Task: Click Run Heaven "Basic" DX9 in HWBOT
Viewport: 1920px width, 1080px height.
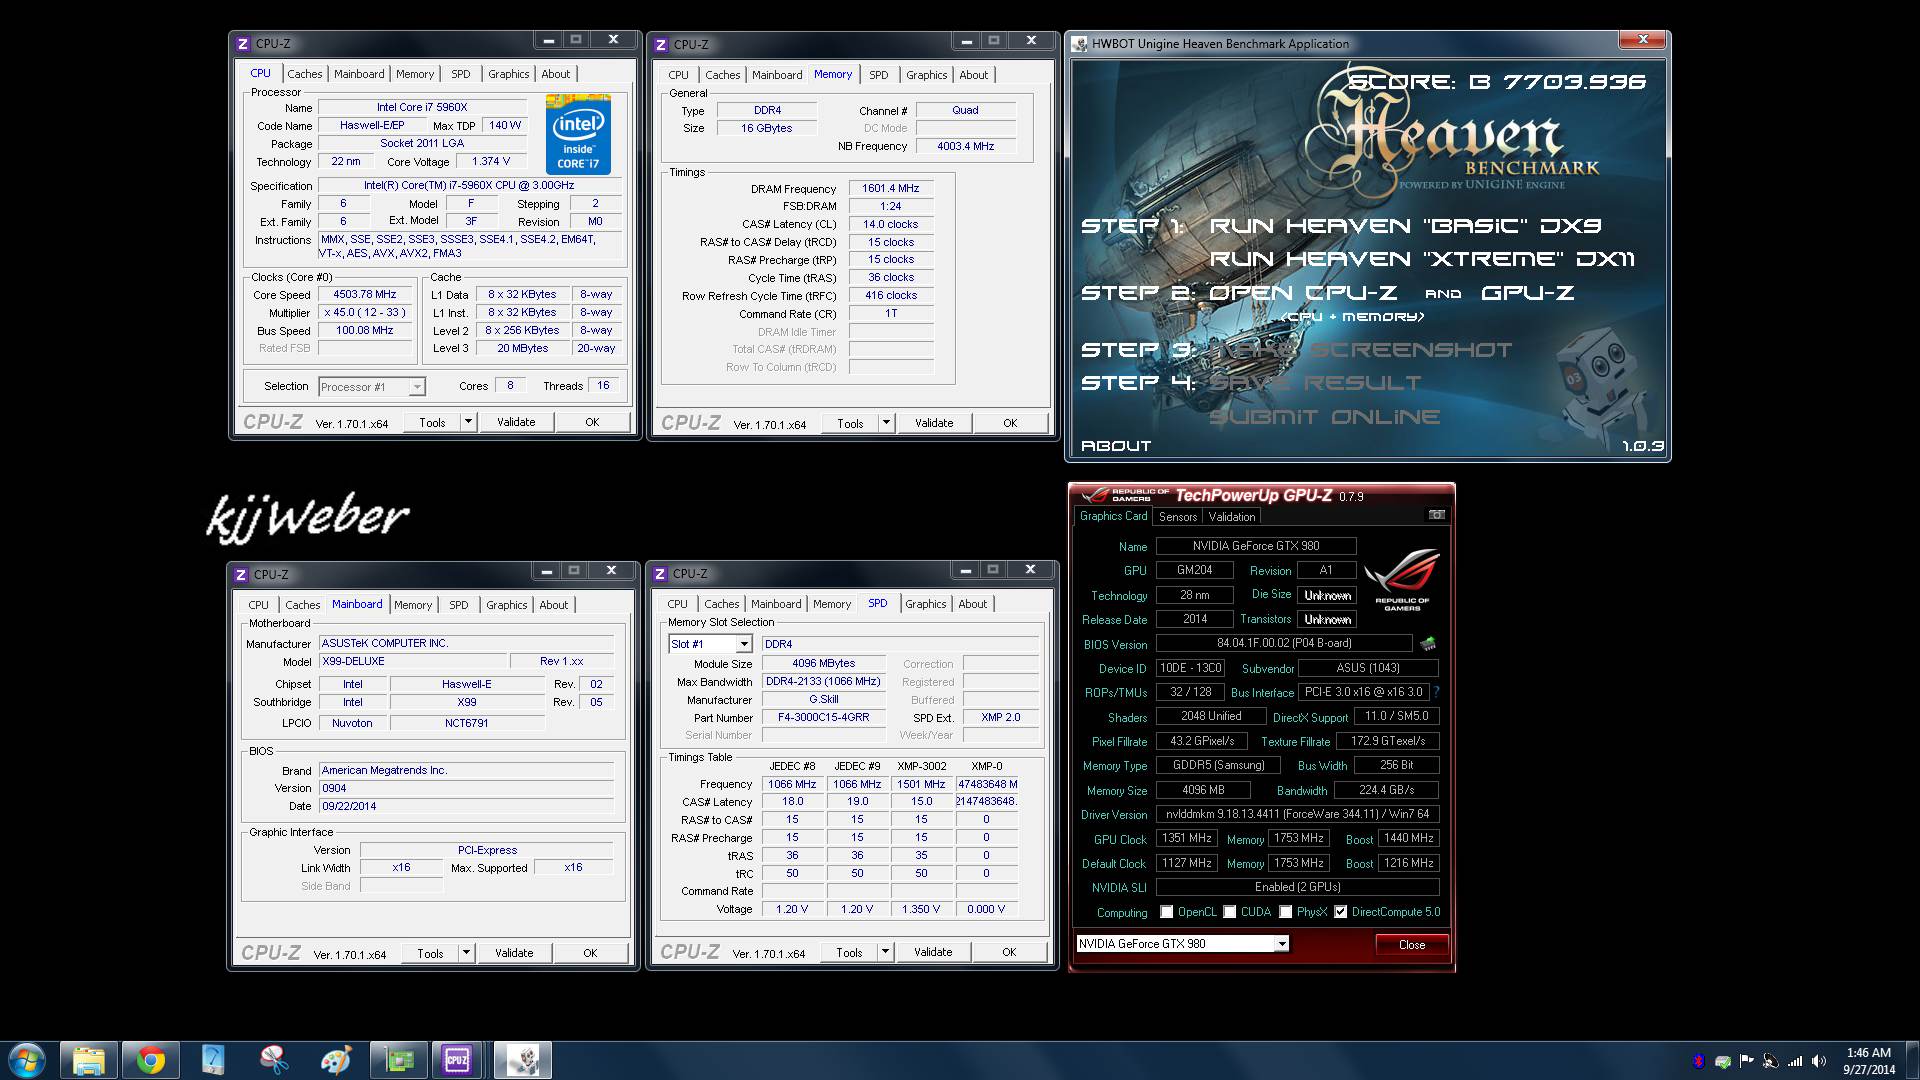Action: [x=1405, y=226]
